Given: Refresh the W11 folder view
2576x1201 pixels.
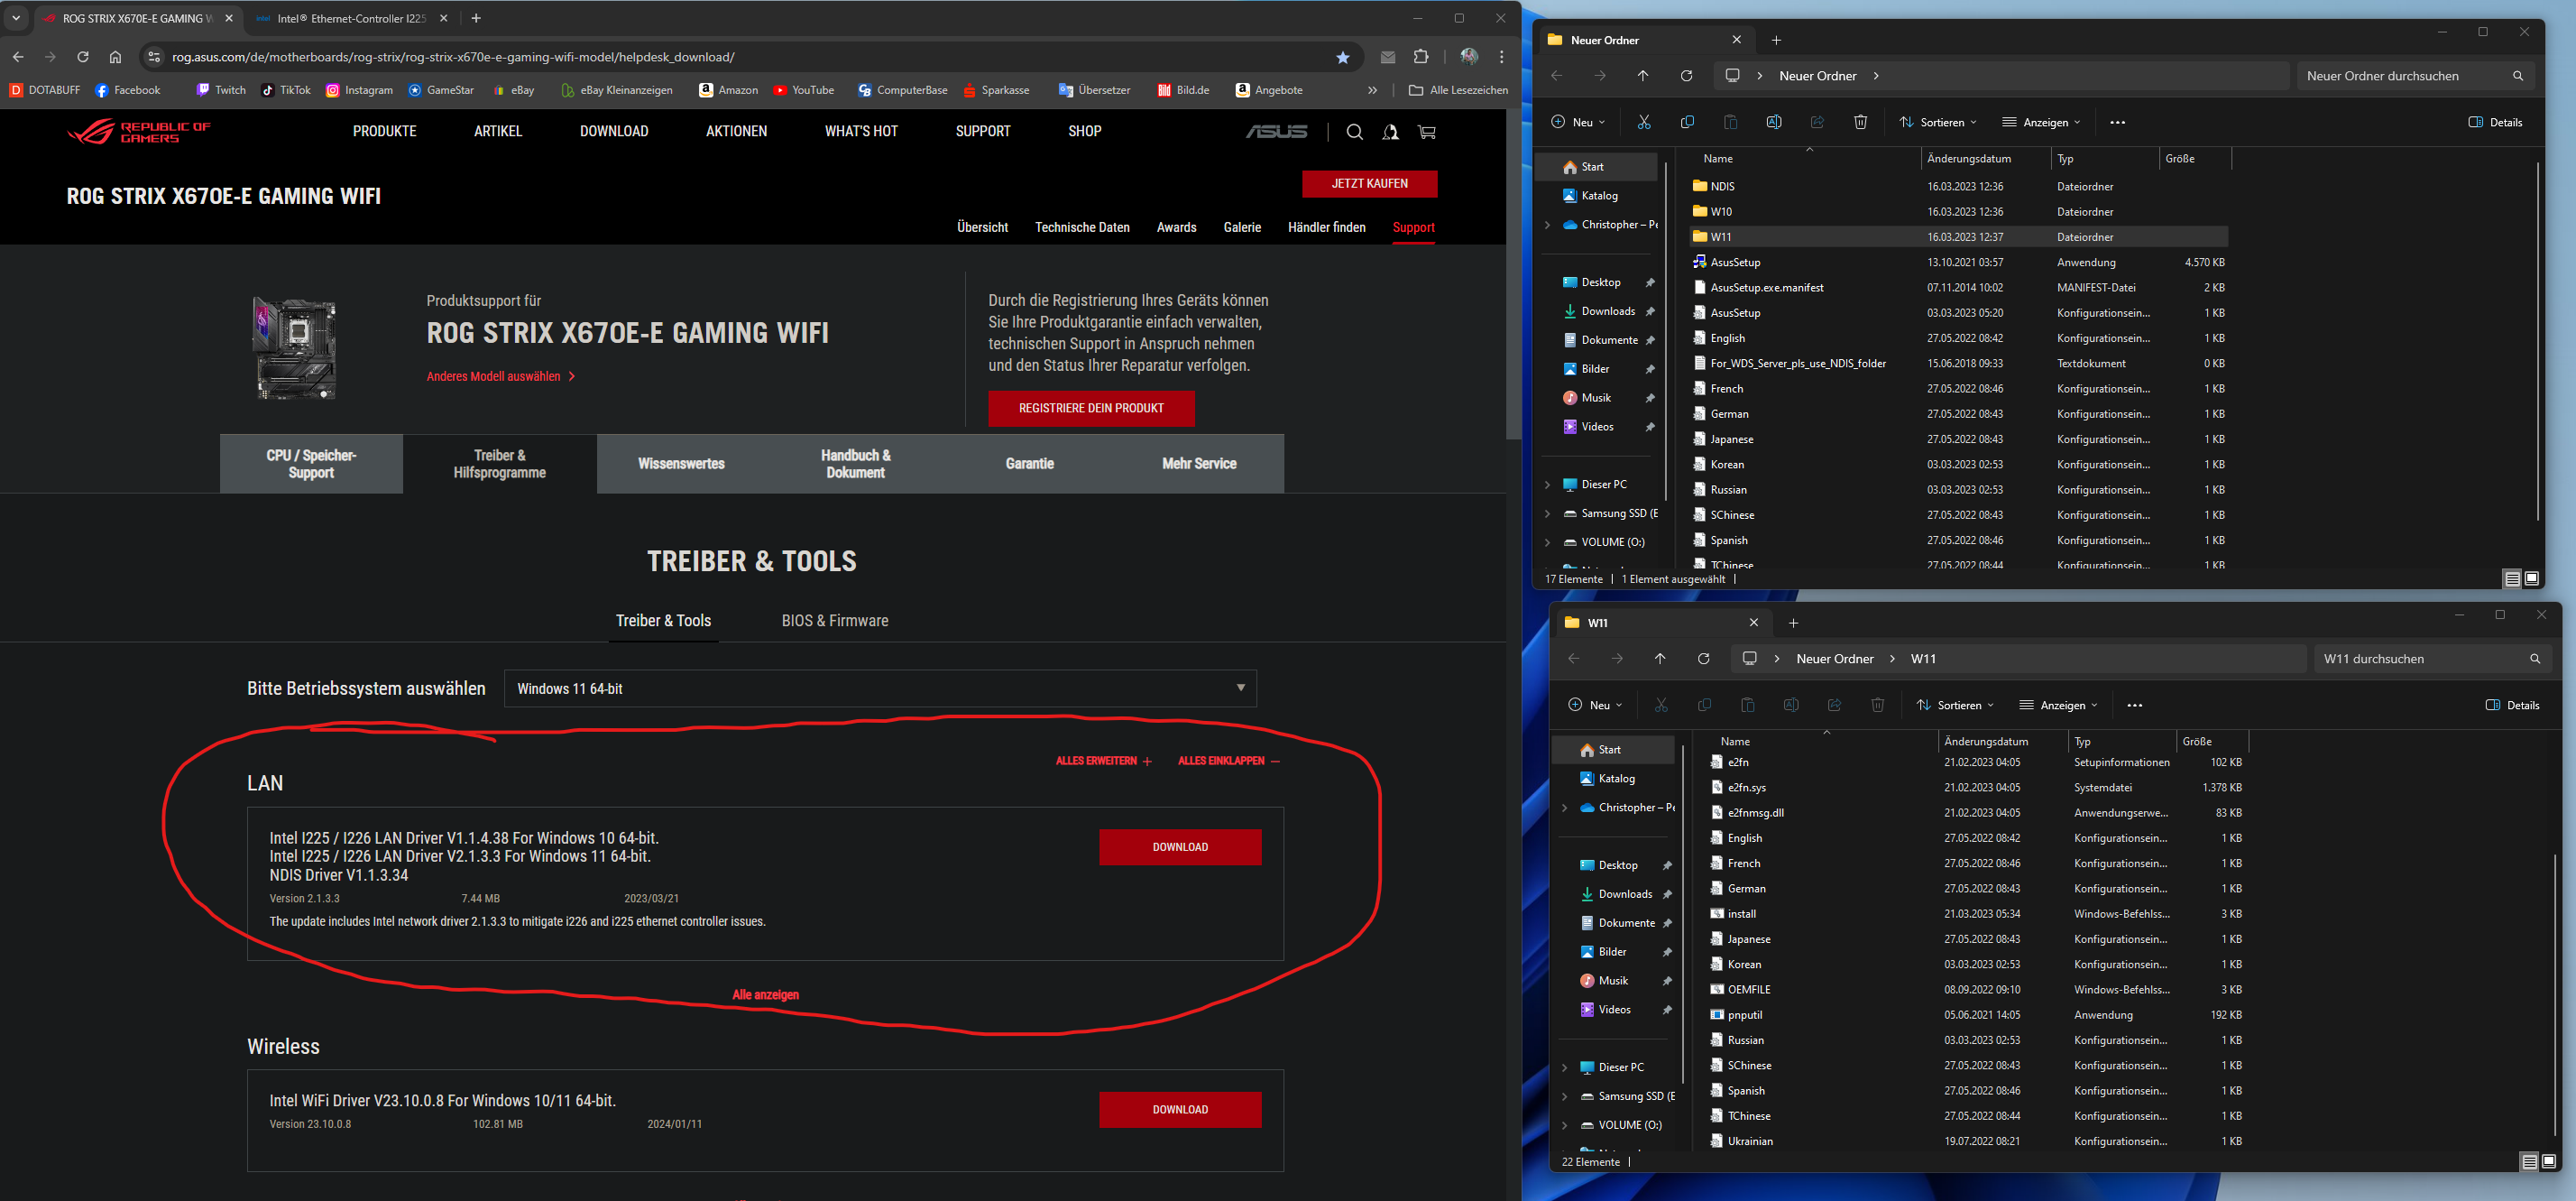Looking at the screenshot, I should (1703, 658).
